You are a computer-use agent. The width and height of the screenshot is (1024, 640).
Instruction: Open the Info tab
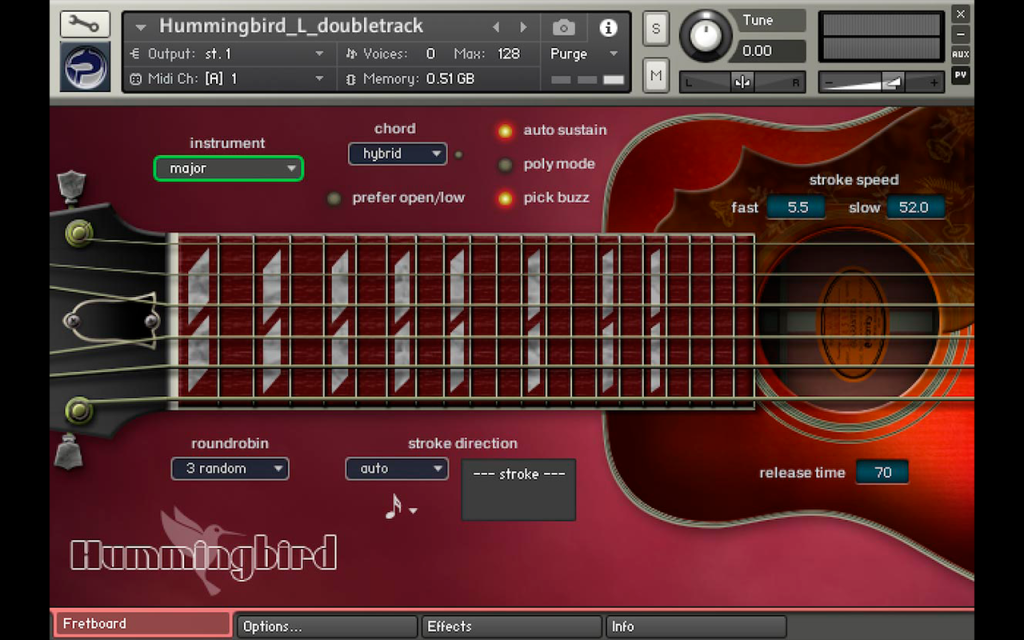click(x=696, y=626)
